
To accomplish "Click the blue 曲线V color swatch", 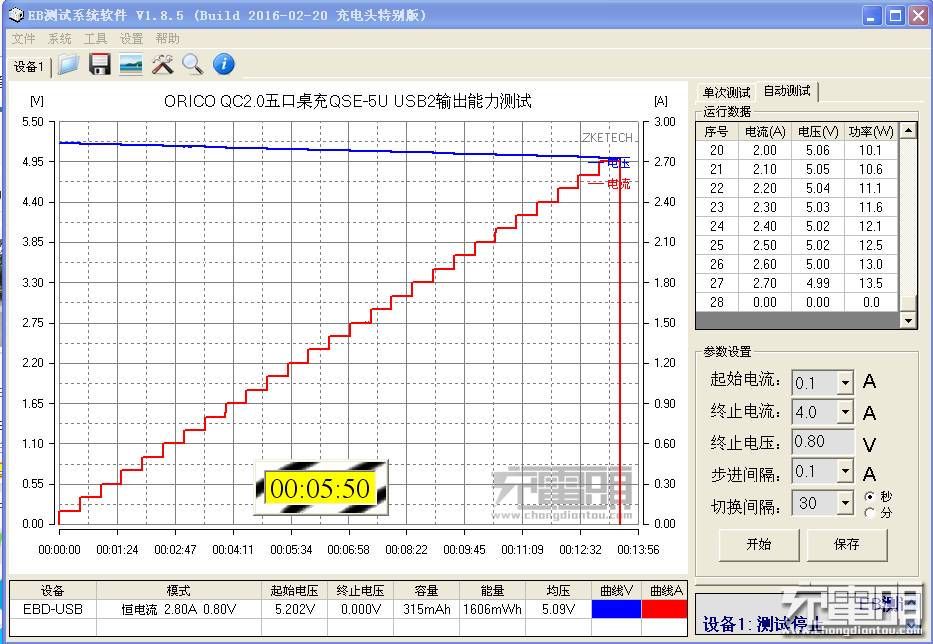I will point(616,609).
